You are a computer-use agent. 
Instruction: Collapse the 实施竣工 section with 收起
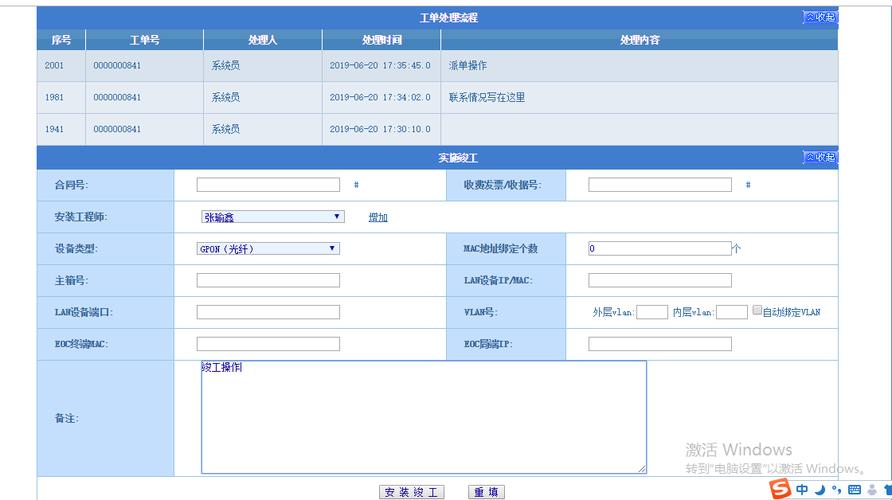[820, 157]
